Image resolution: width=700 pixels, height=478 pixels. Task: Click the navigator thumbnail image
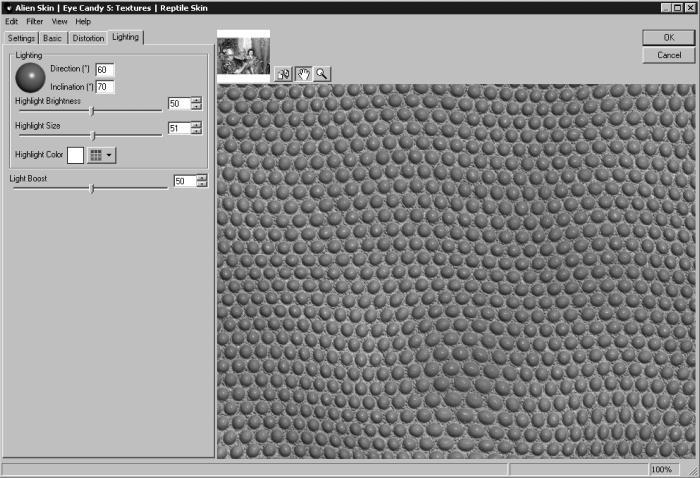tap(243, 57)
